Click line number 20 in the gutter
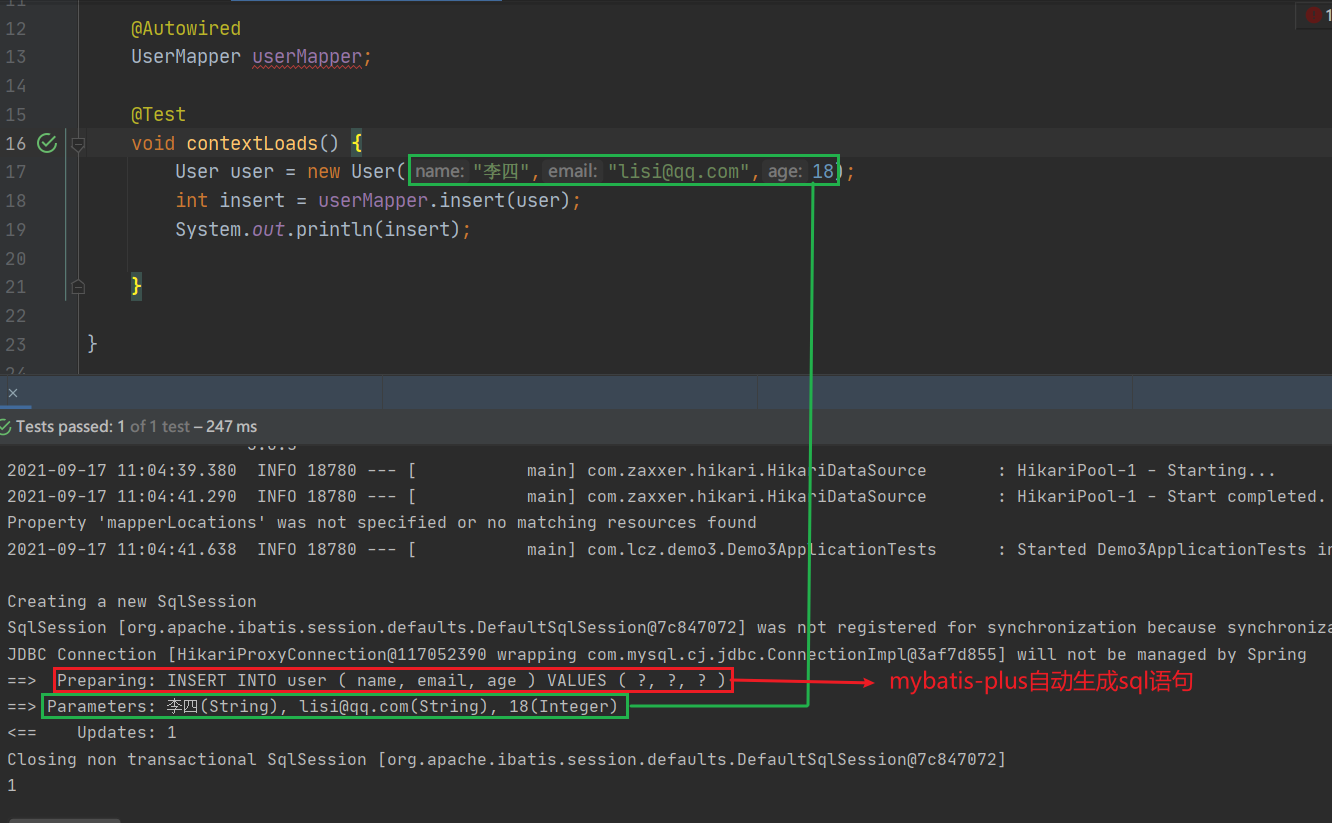The image size is (1332, 823). (16, 259)
